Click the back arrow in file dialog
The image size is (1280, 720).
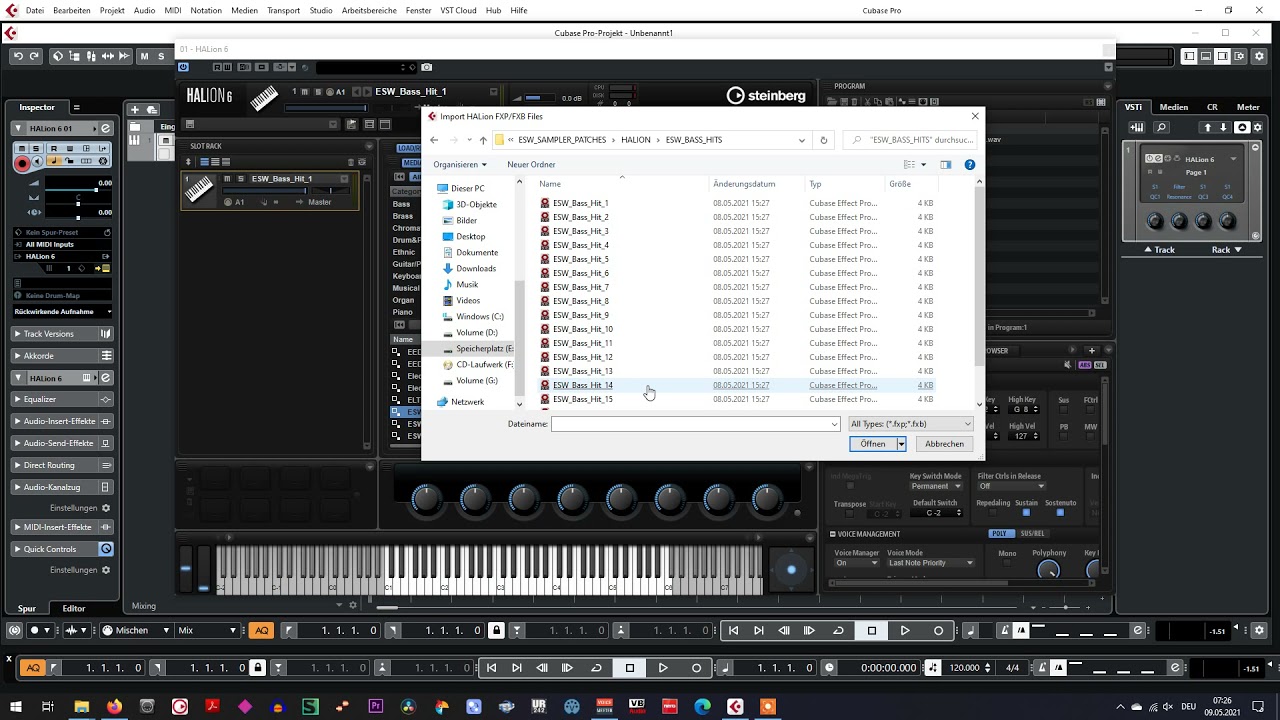pos(434,140)
